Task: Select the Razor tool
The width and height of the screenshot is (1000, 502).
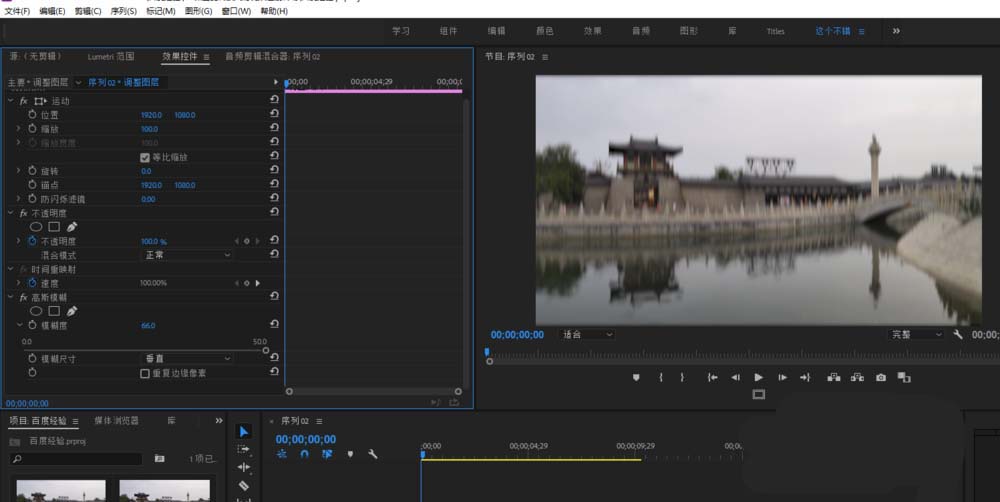Action: pyautogui.click(x=244, y=485)
